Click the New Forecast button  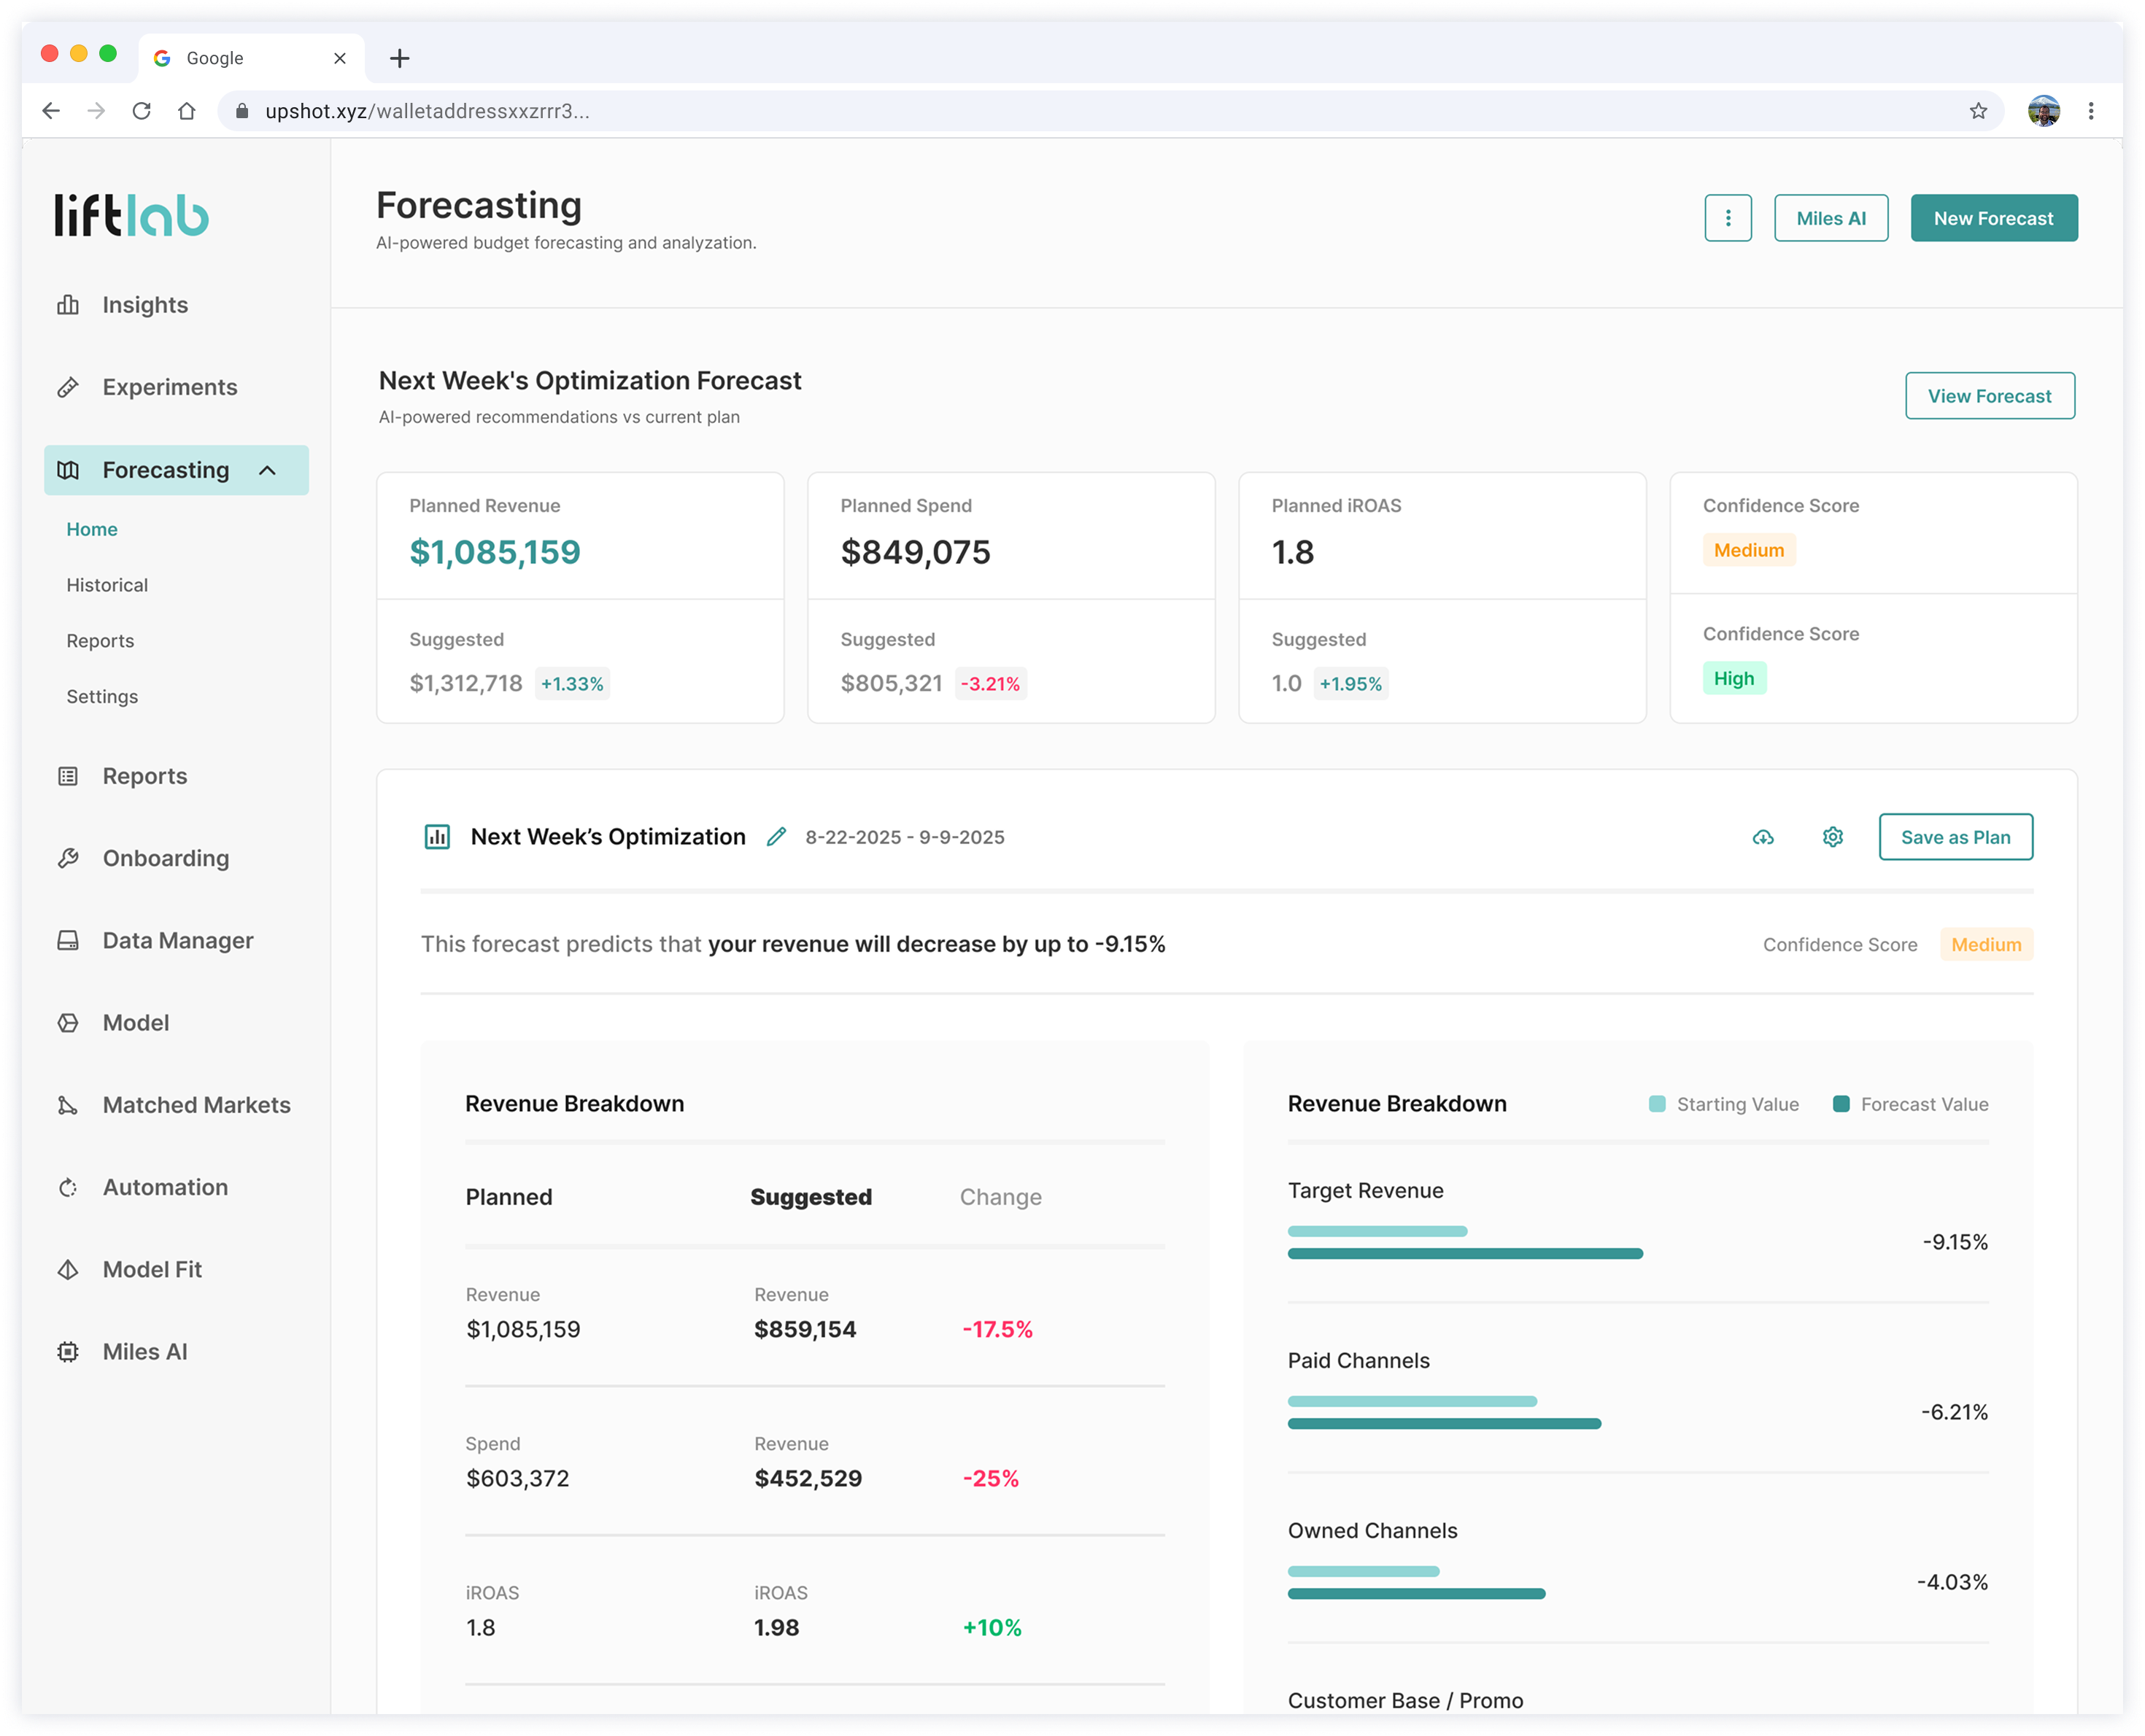point(1993,218)
